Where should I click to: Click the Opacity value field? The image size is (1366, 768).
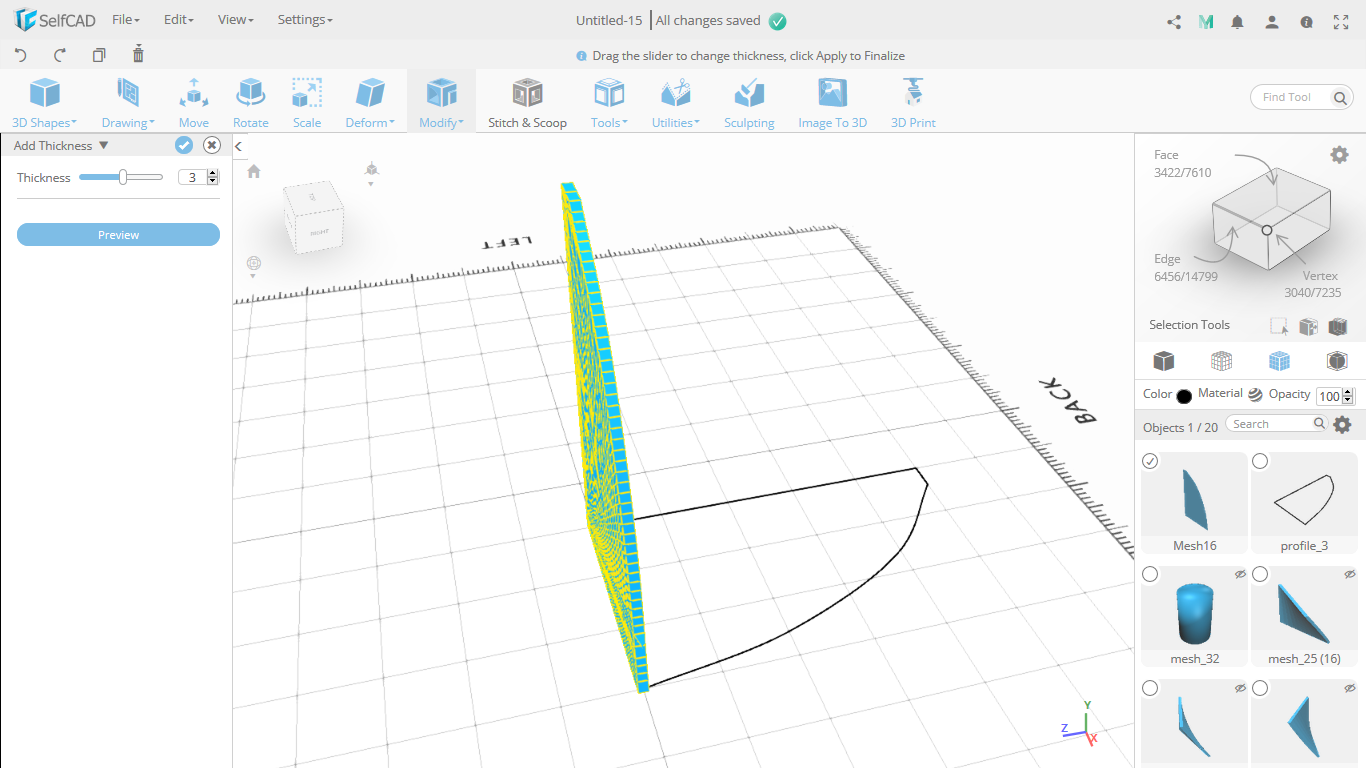(x=1329, y=396)
